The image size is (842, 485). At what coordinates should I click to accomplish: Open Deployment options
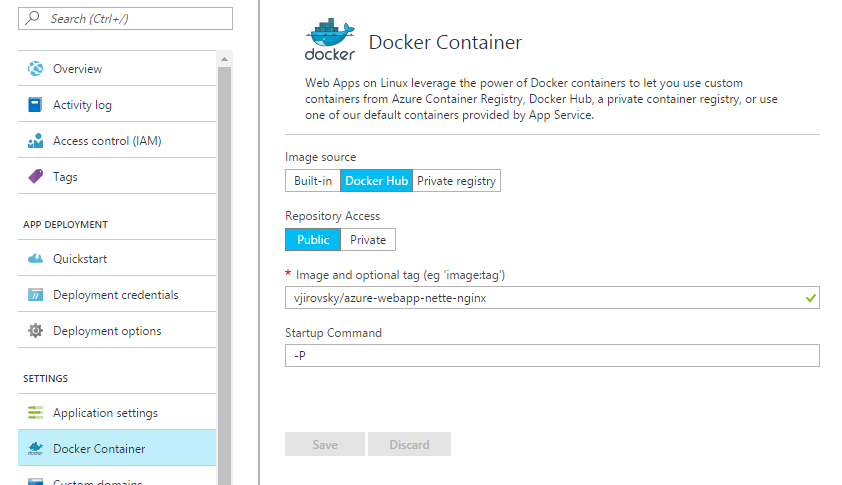coord(117,331)
